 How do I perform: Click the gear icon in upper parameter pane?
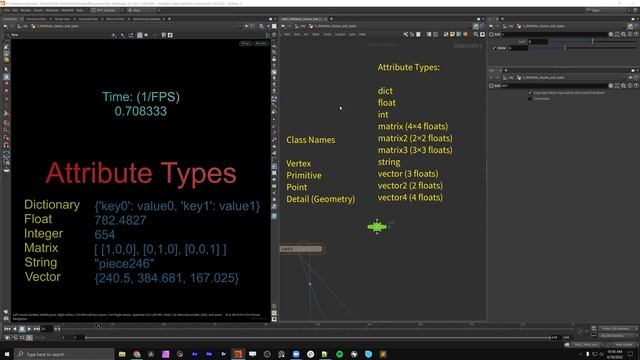[611, 34]
